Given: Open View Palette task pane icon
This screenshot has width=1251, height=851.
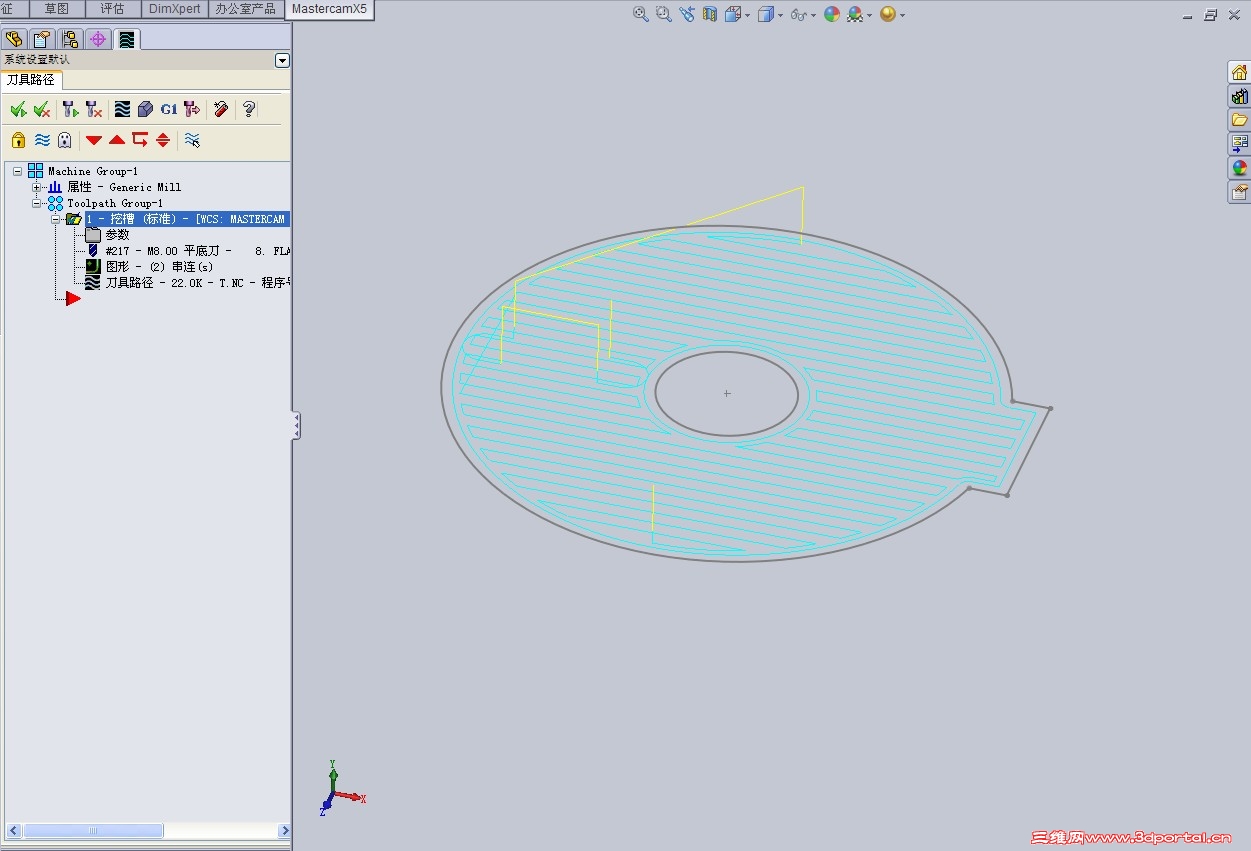Looking at the screenshot, I should click(1239, 144).
